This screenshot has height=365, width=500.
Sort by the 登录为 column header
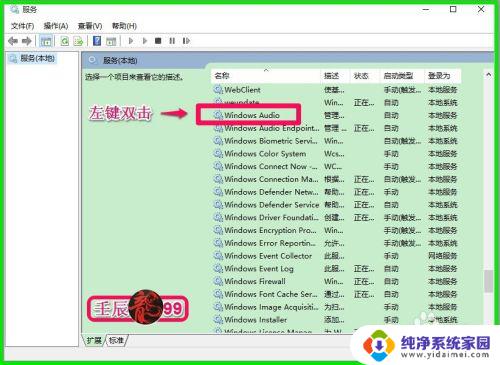tap(443, 76)
